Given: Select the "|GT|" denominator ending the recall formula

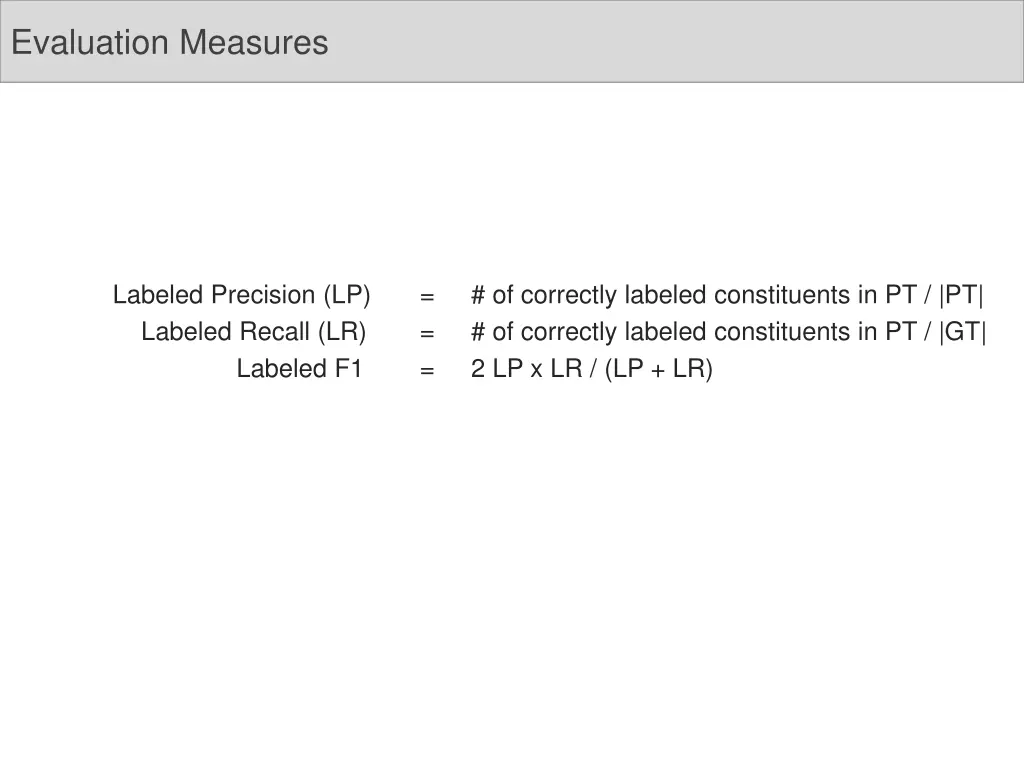Looking at the screenshot, I should [963, 332].
